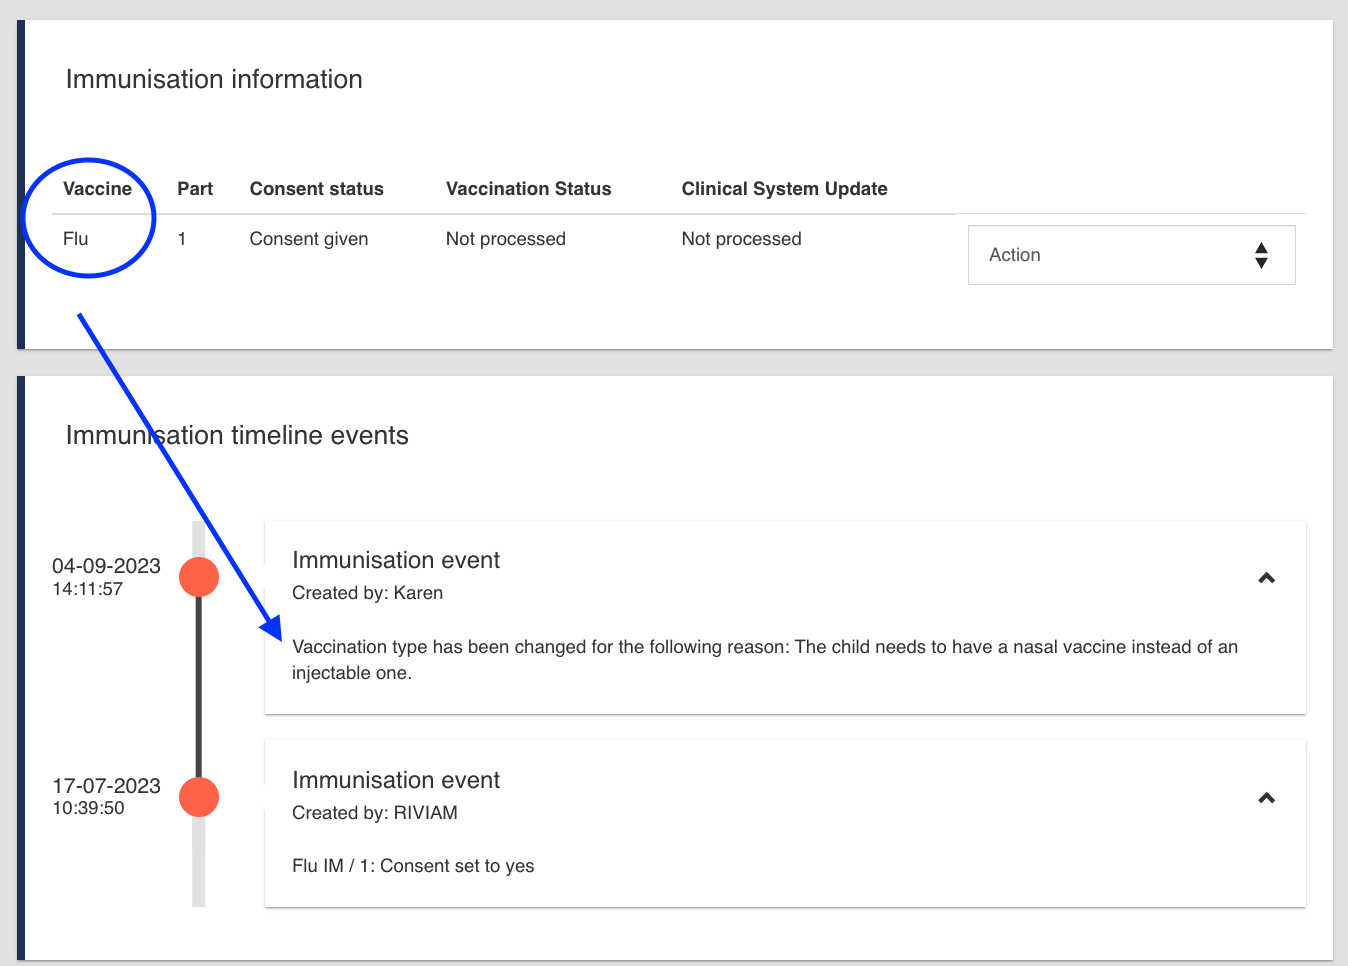This screenshot has height=966, width=1348.
Task: Click the Consent status column header
Action: point(316,189)
